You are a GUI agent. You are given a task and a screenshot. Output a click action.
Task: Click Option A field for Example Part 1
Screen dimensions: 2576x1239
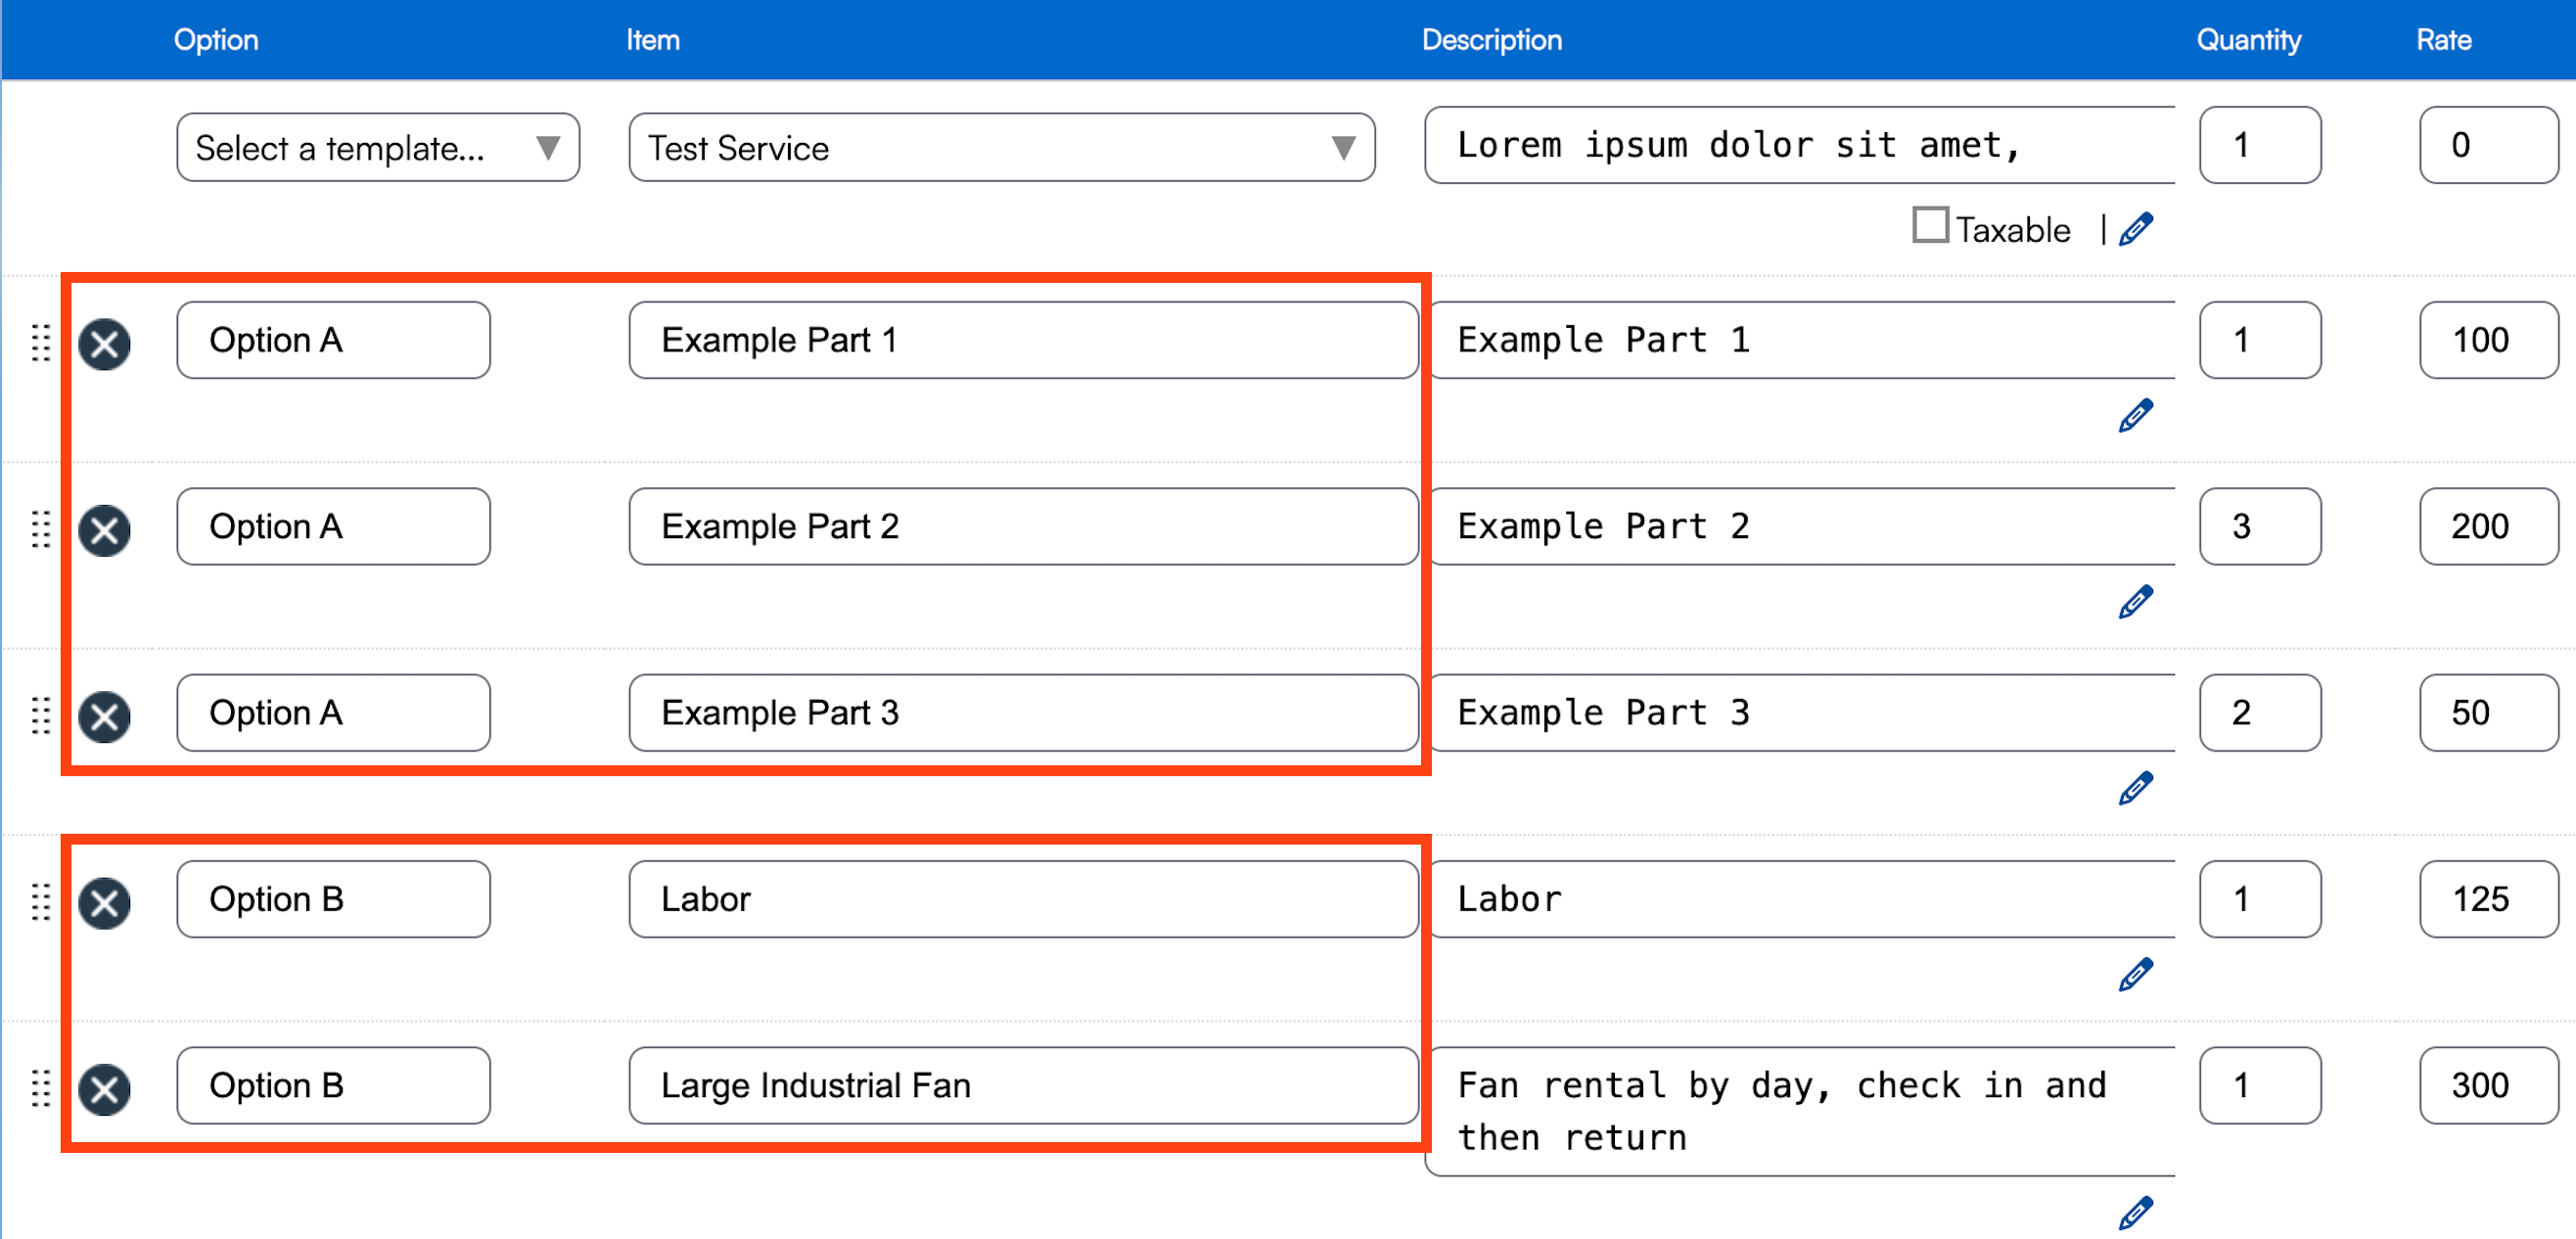click(333, 340)
